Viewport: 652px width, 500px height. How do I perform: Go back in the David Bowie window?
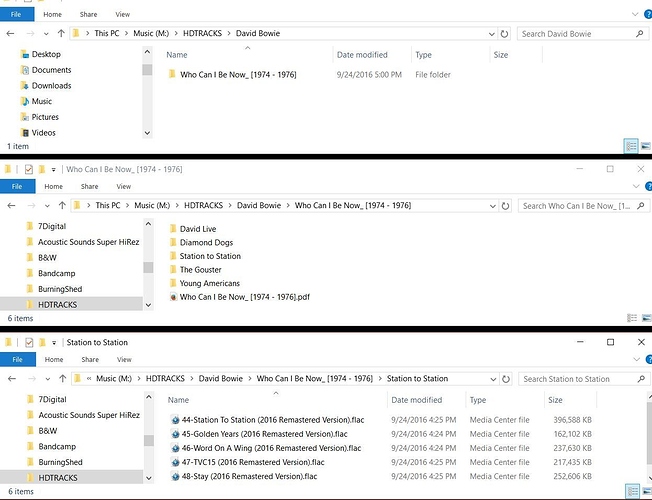10,33
